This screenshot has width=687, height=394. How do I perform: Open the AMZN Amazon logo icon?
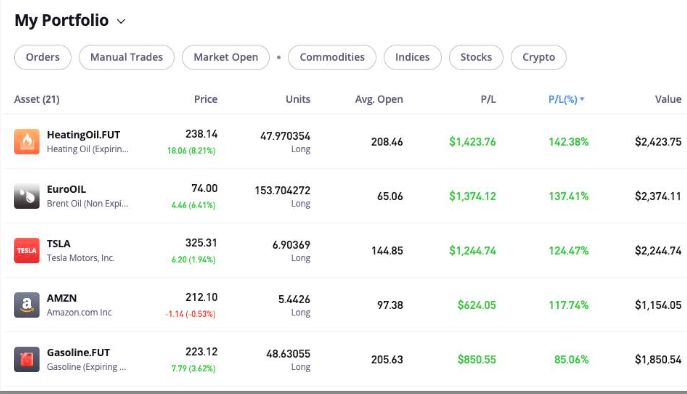27,305
